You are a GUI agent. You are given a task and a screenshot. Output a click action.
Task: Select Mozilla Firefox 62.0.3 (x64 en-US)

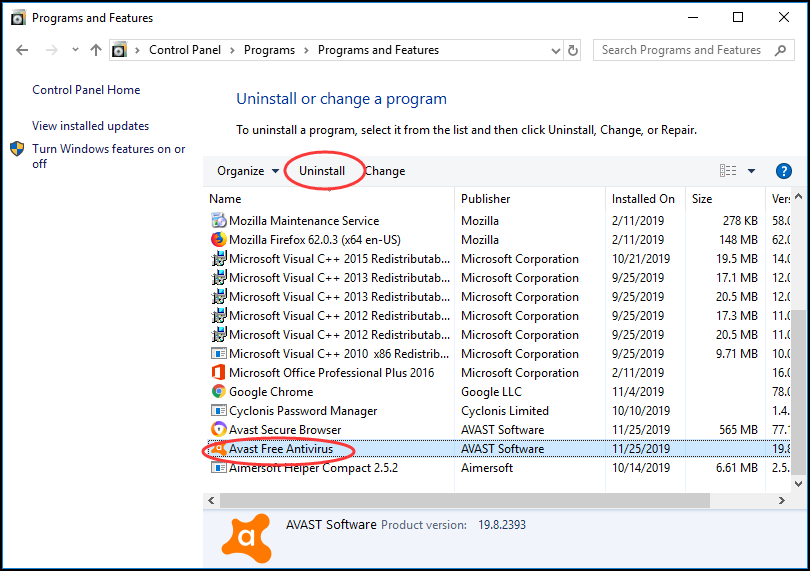tap(315, 240)
